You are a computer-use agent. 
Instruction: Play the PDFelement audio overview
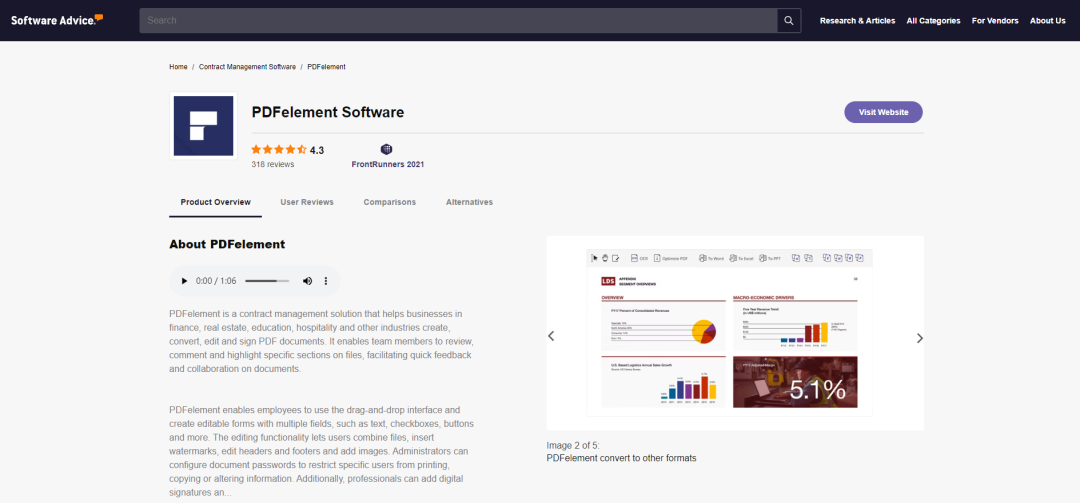coord(184,282)
